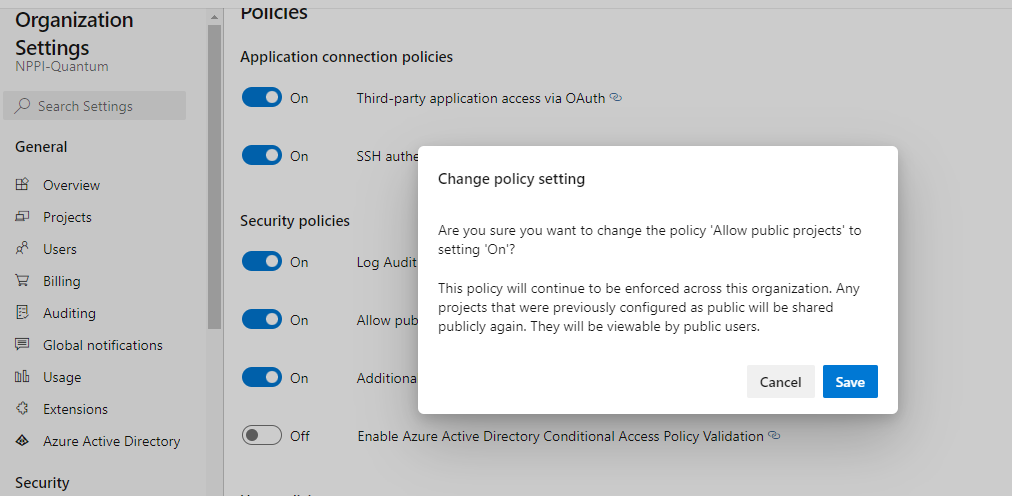Screen dimensions: 1012x496
Task: Click the Users icon in sidebar
Action: tap(23, 248)
